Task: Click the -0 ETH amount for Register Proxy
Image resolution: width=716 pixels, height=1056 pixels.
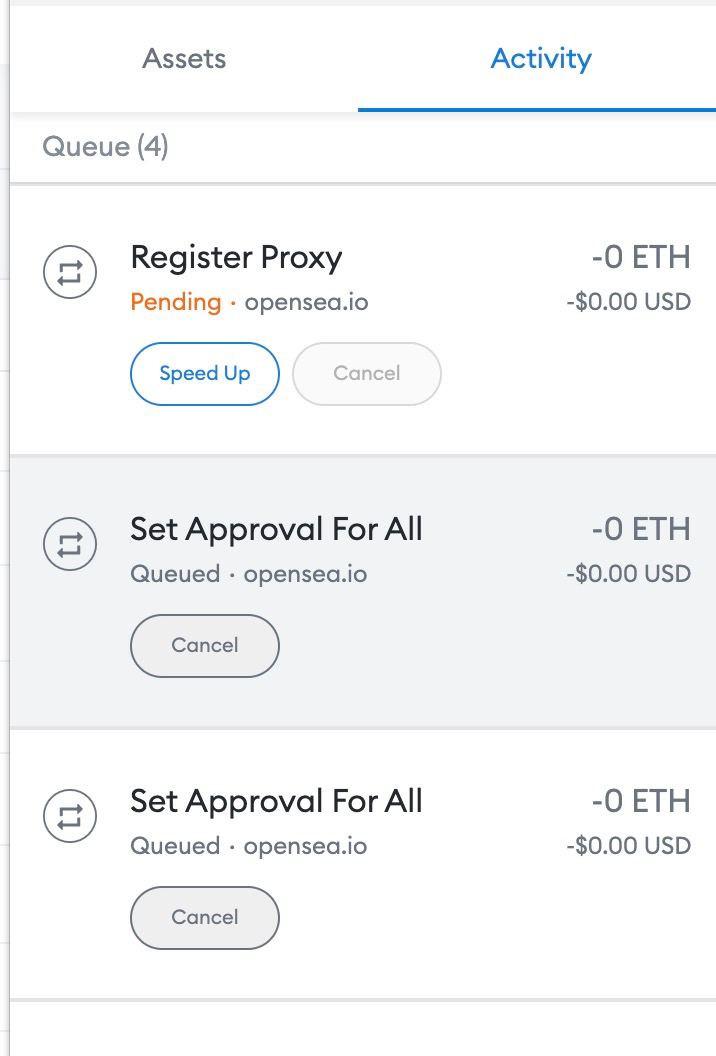Action: pos(641,257)
